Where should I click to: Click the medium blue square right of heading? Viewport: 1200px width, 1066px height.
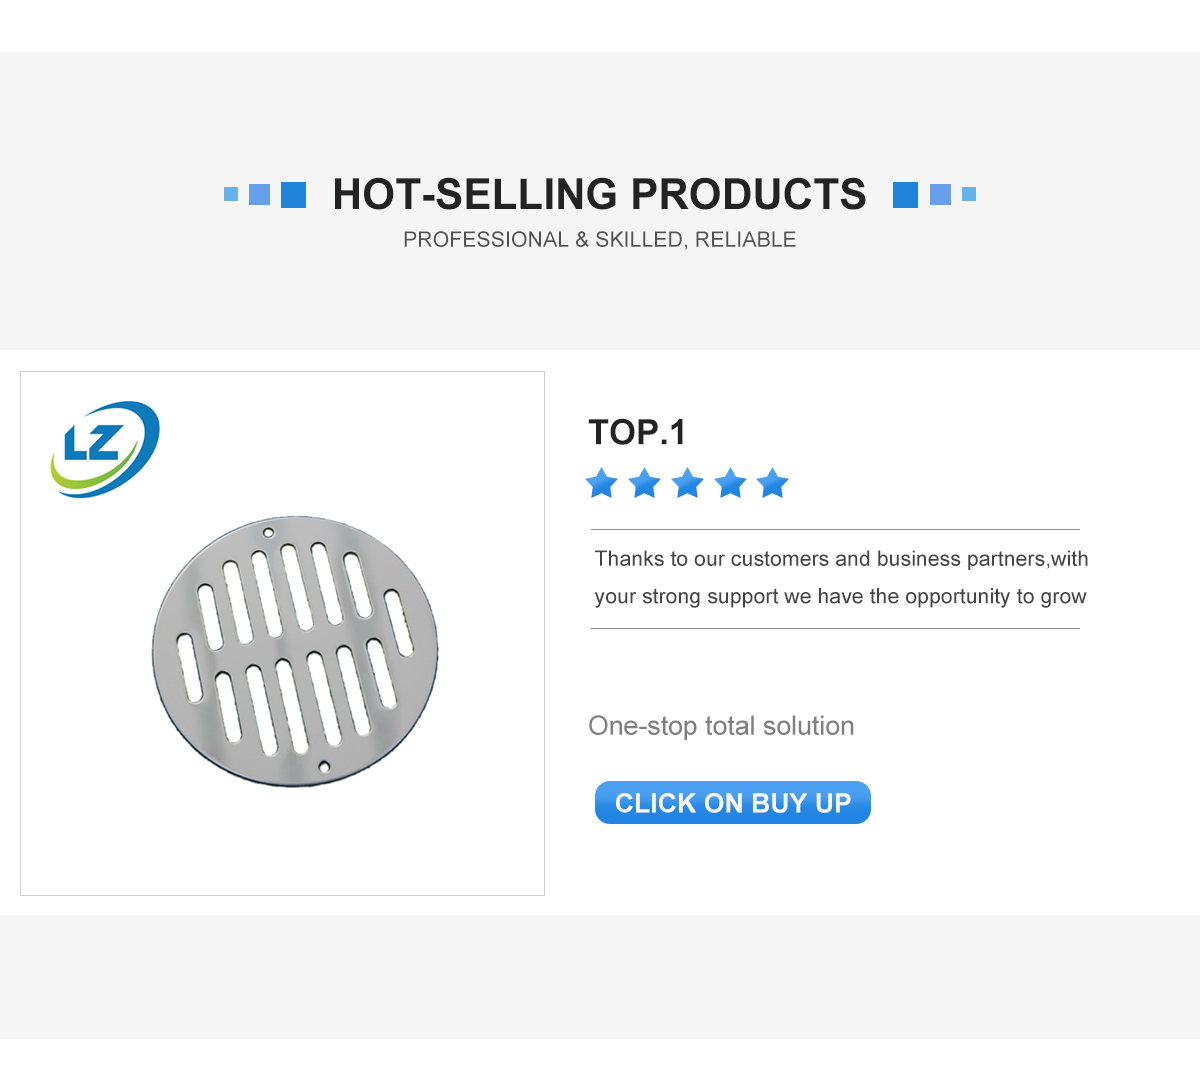940,195
